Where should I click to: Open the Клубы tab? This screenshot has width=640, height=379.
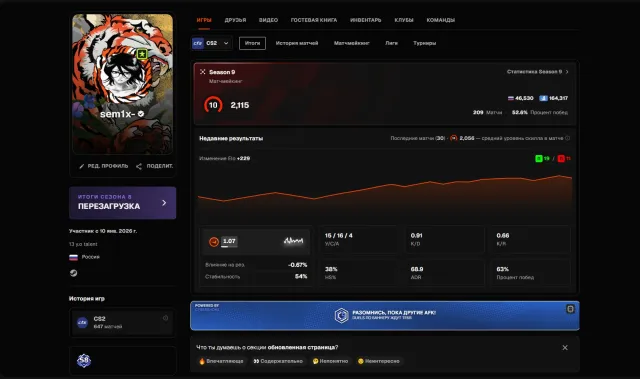404,20
